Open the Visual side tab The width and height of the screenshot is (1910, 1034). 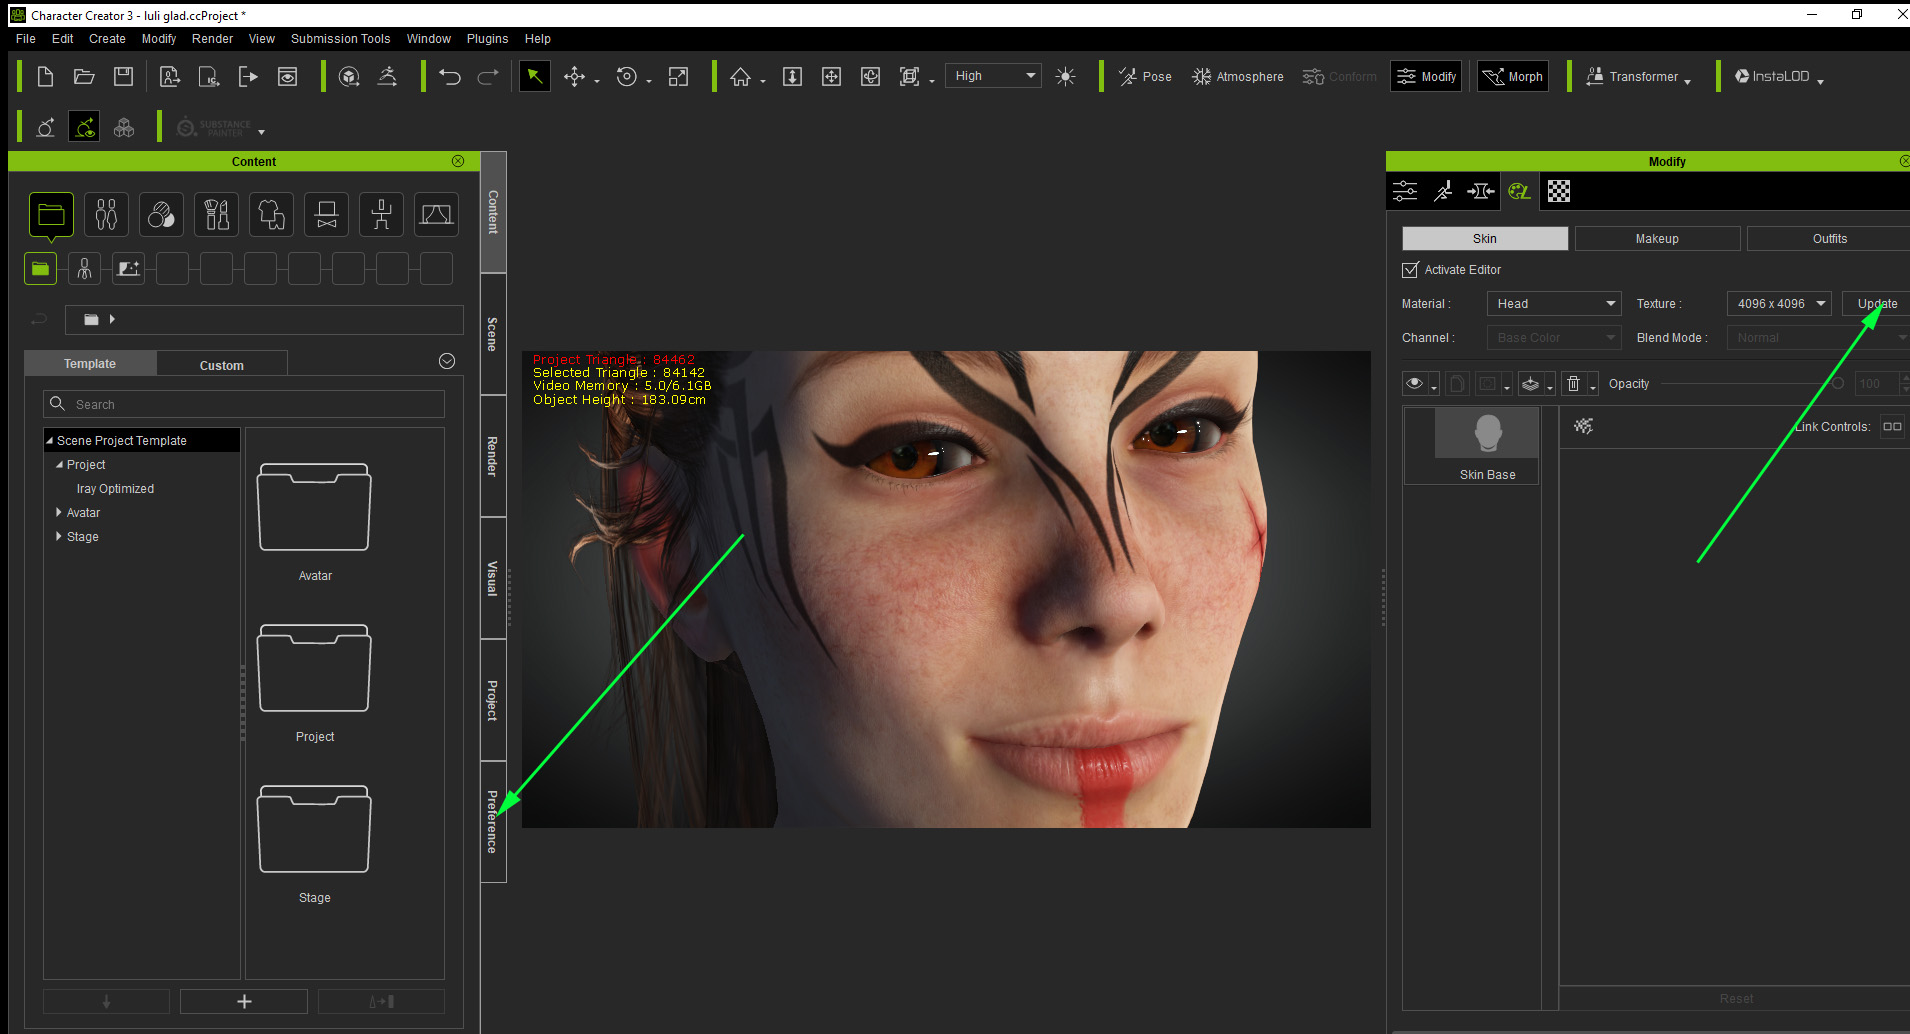[x=493, y=578]
